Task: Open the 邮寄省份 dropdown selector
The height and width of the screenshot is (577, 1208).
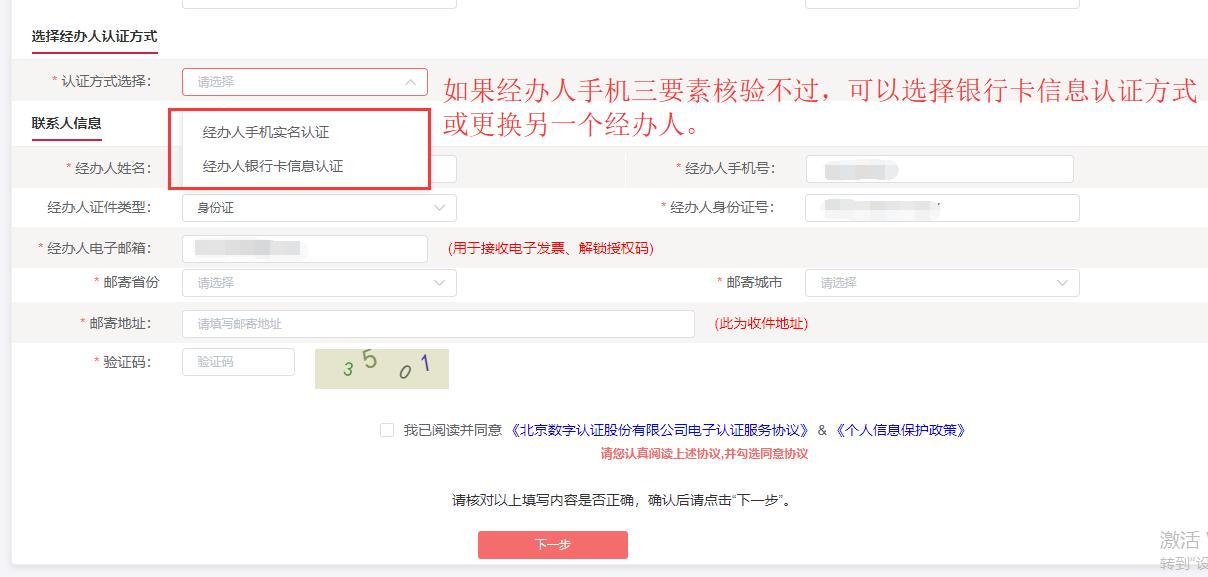Action: (318, 283)
